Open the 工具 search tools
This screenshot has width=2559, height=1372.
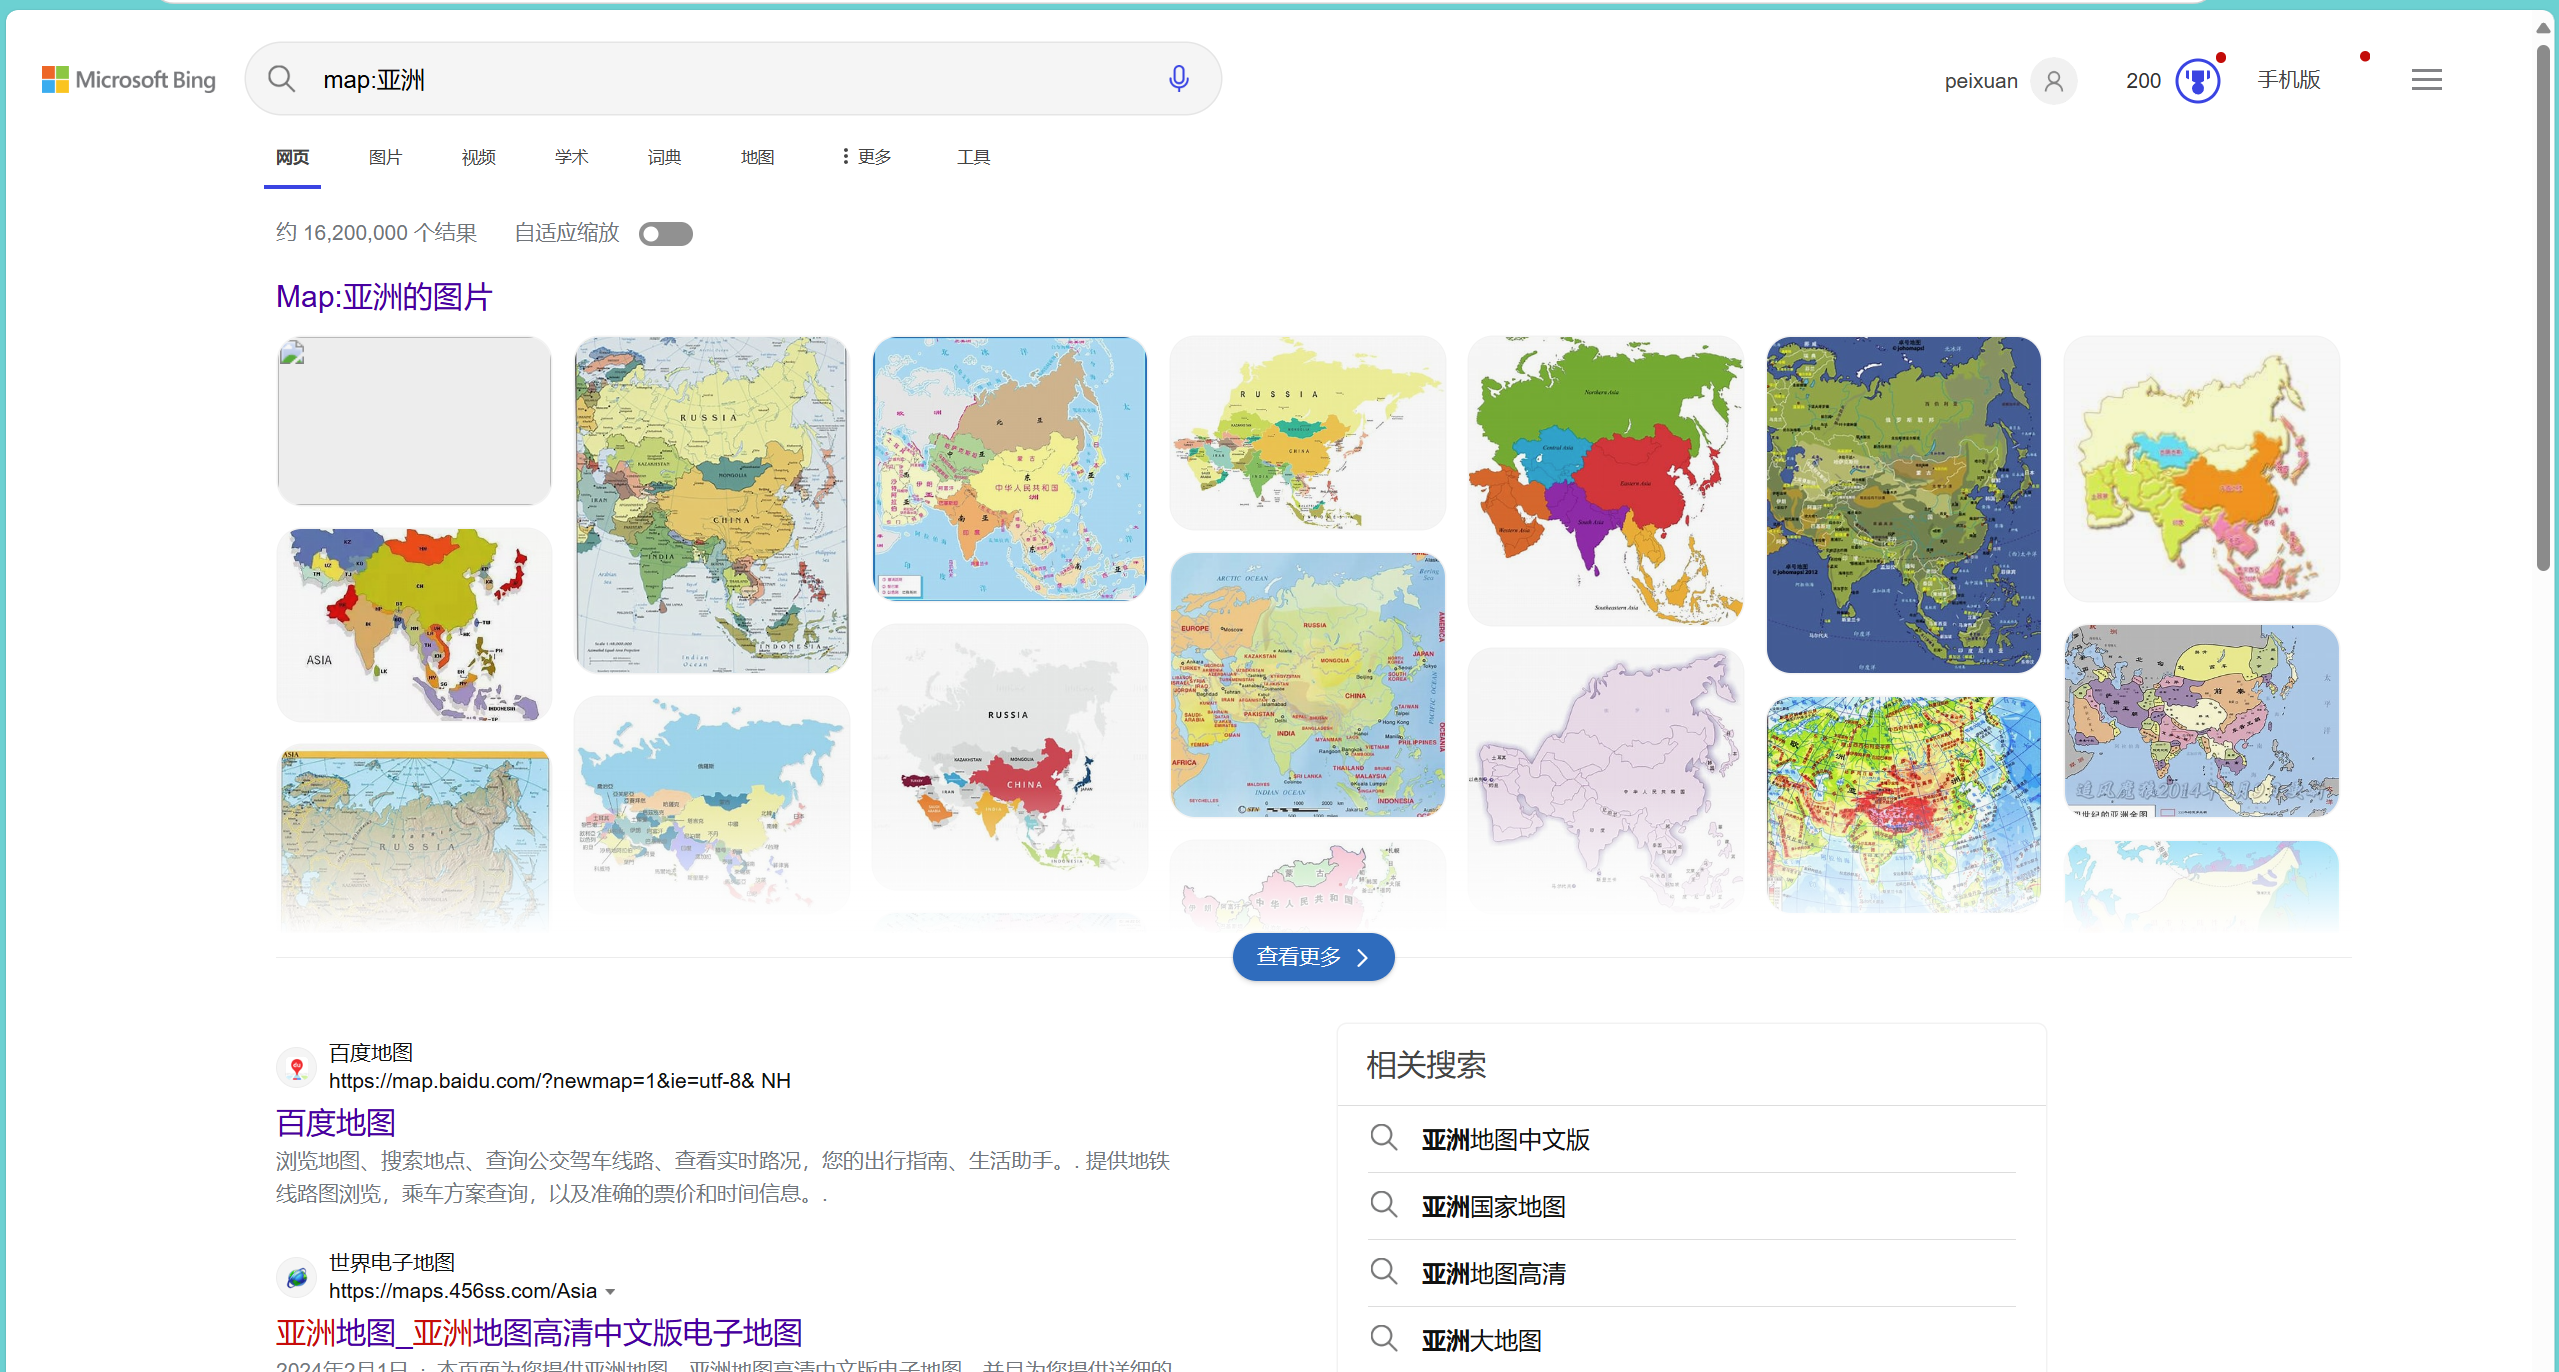[x=973, y=157]
